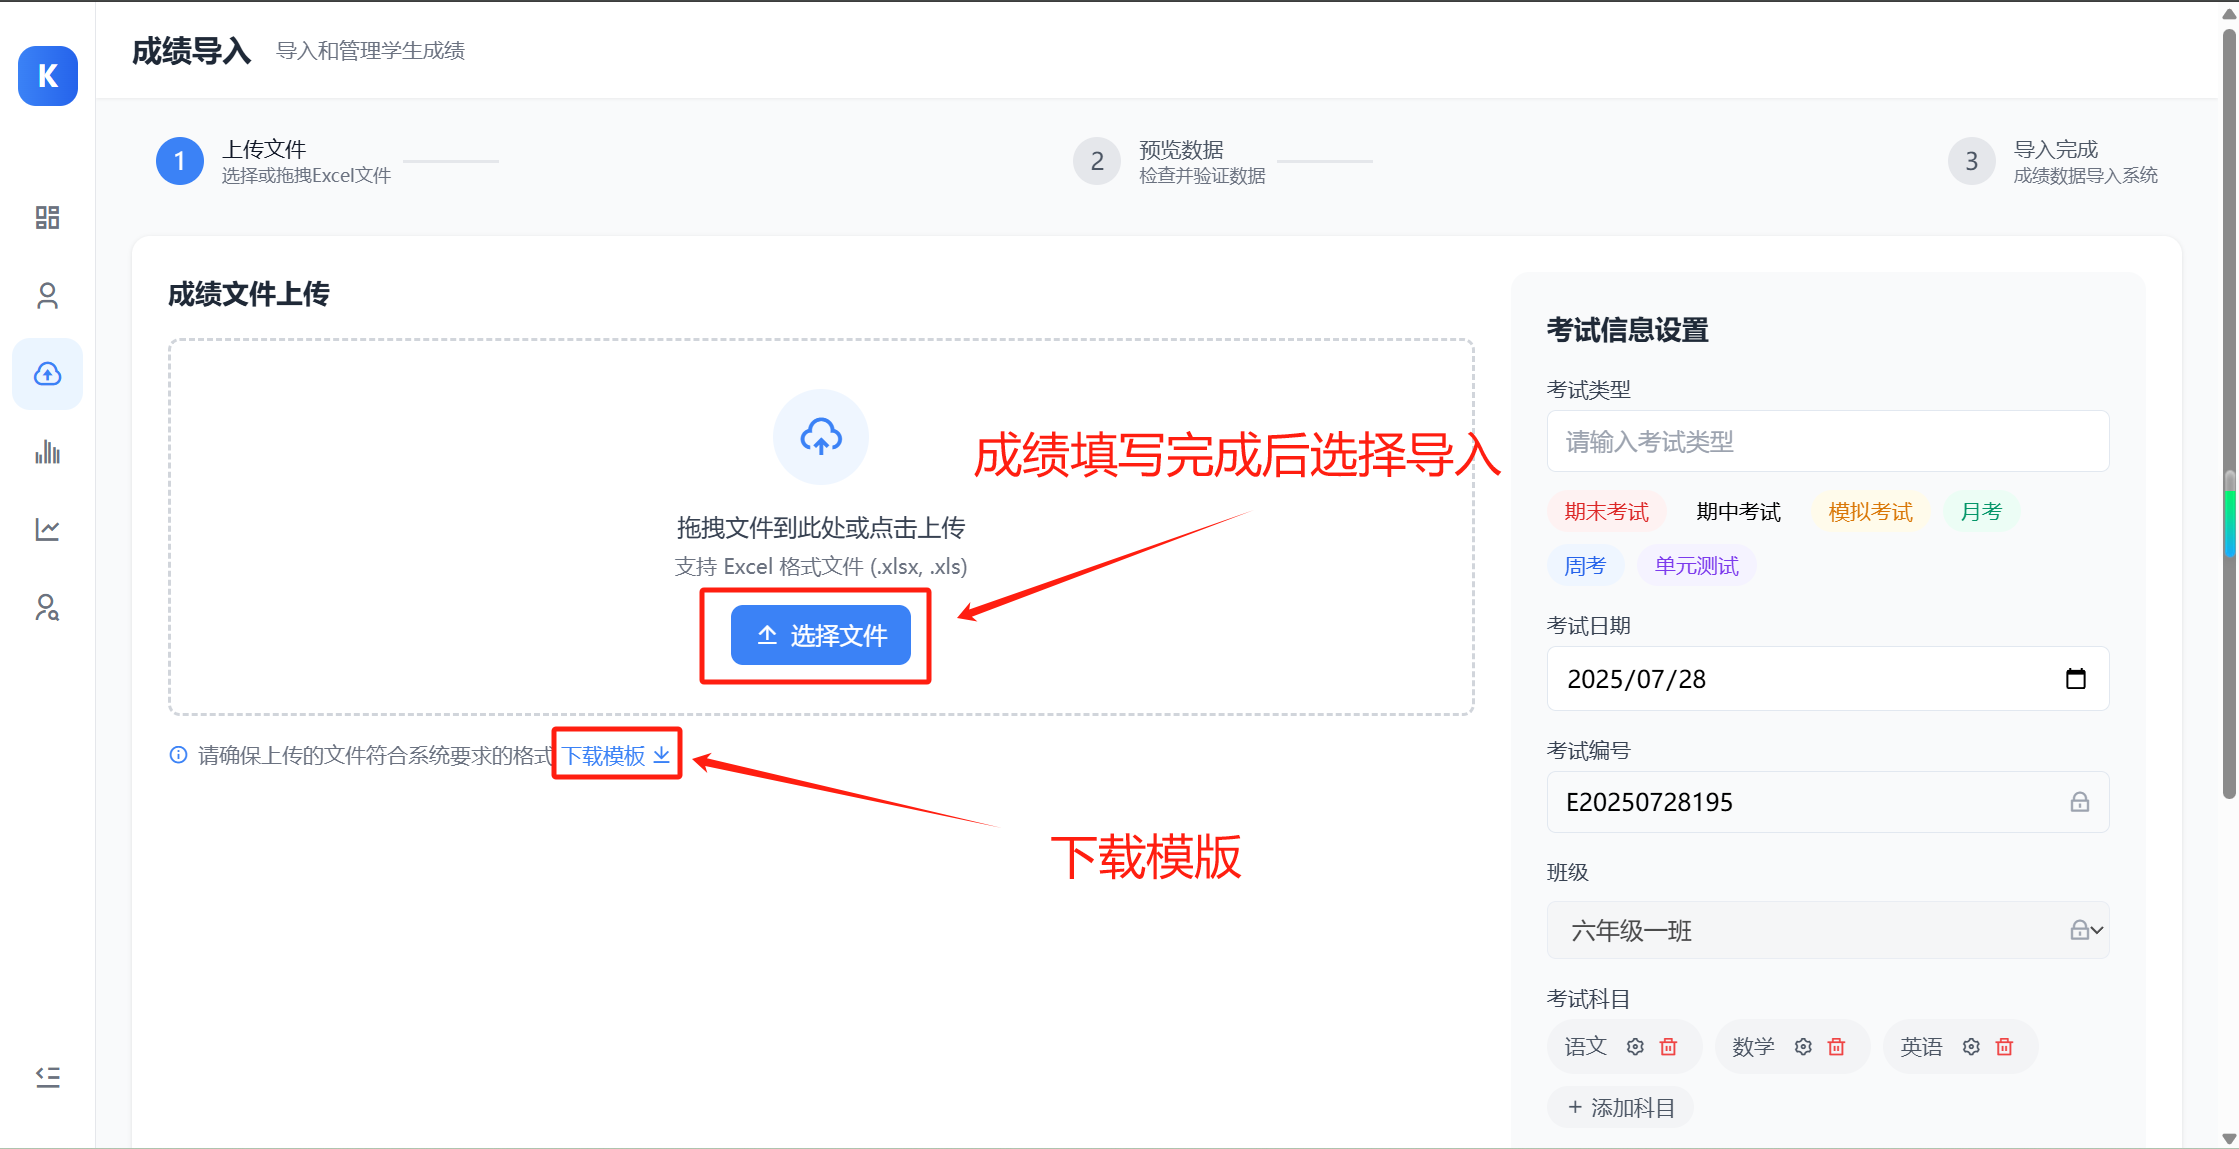
Task: Select the highlighted upload sidebar icon
Action: (x=47, y=374)
